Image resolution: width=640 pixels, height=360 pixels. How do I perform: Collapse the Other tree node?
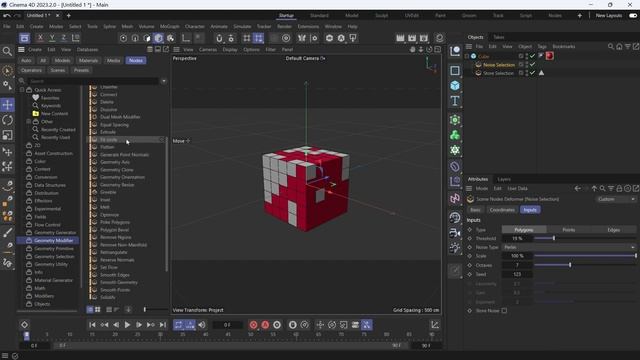(29, 122)
